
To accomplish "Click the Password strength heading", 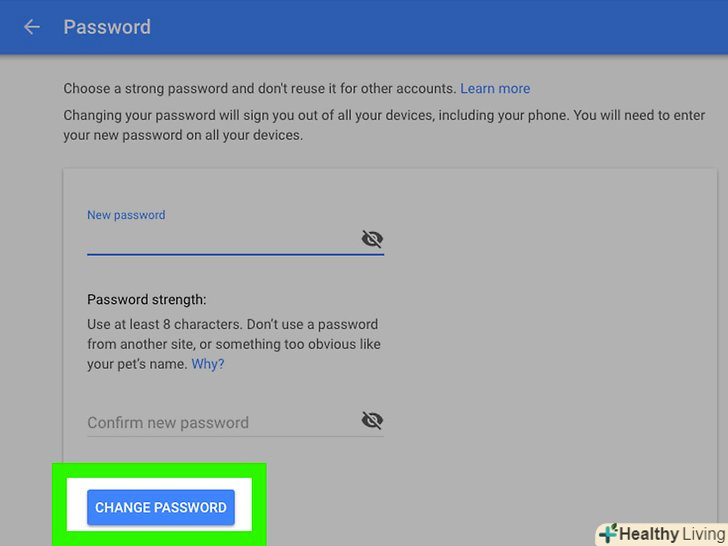I will (x=146, y=299).
